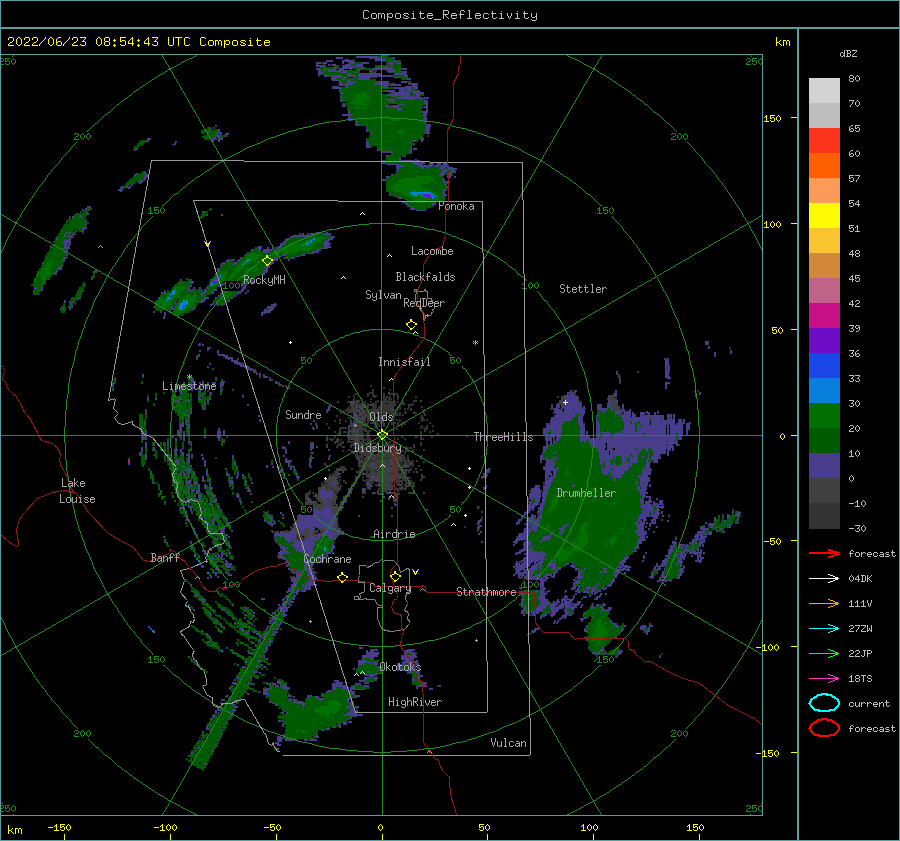Click the red forecast ellipse icon
The height and width of the screenshot is (841, 900).
[x=824, y=728]
